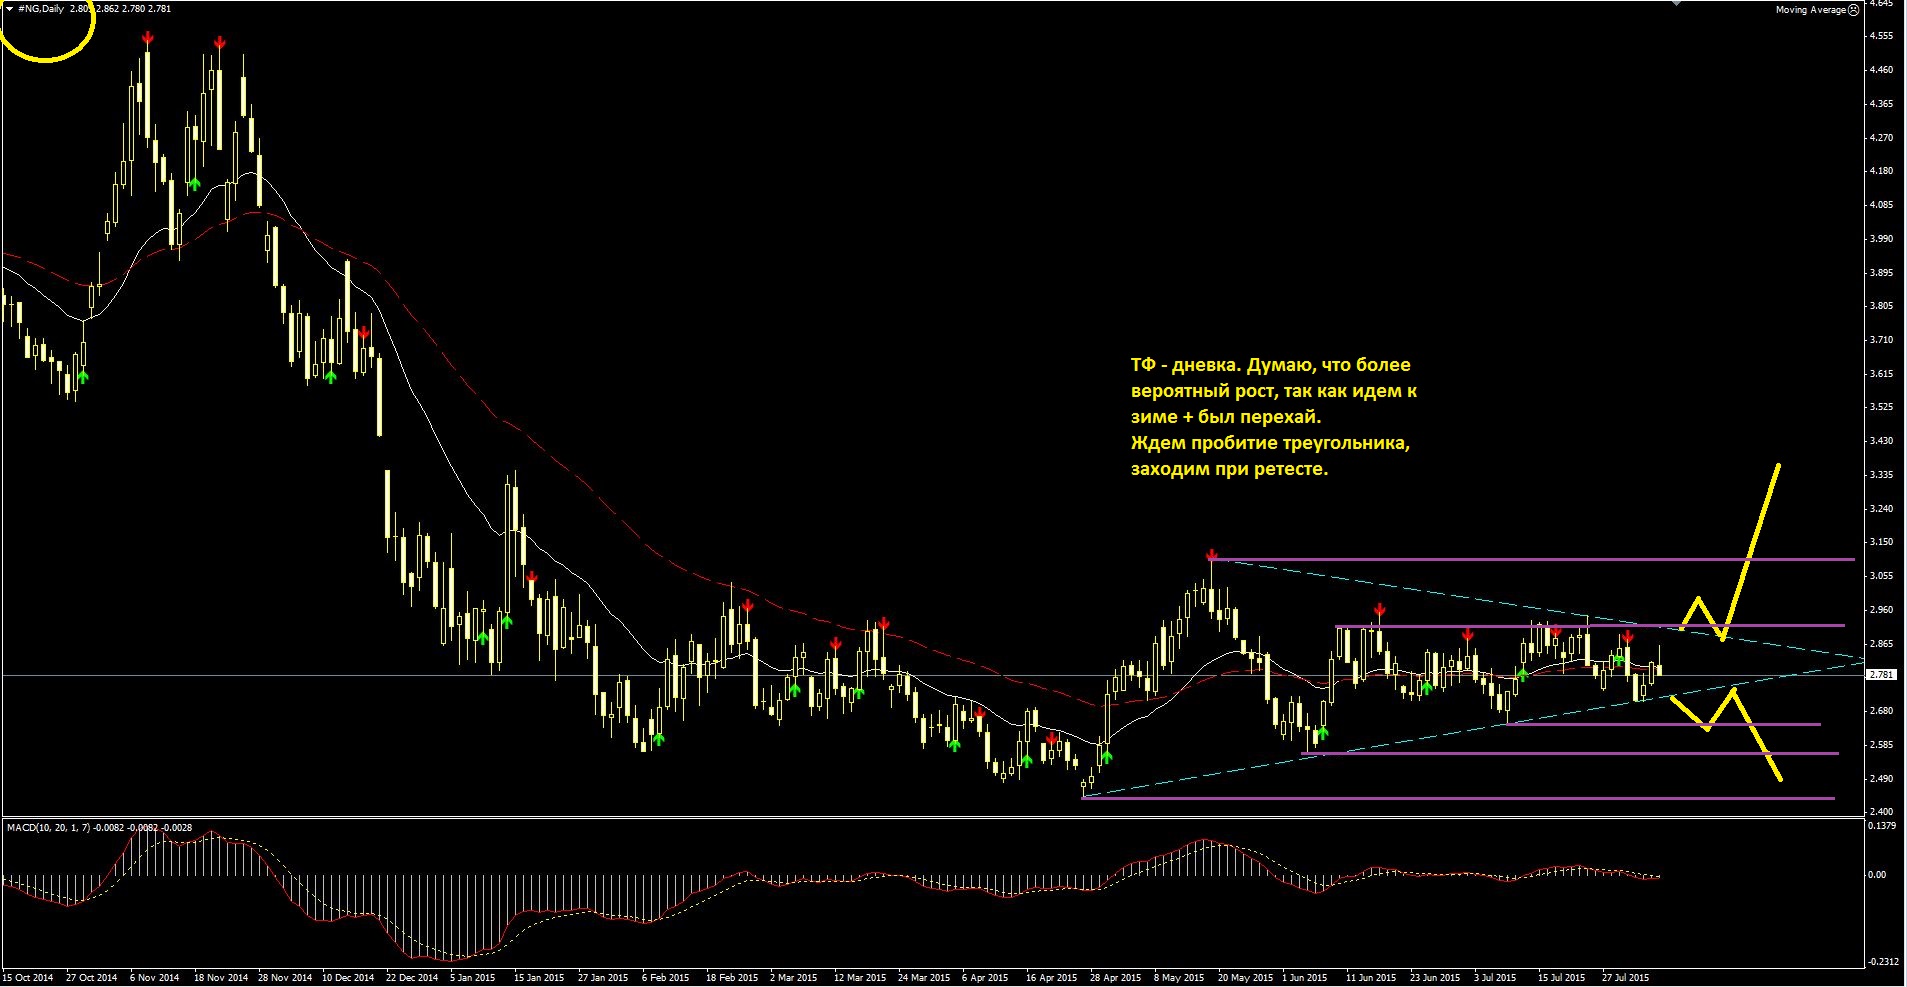1907x987 pixels.
Task: Click the 3 Jul 2015 date label
Action: [x=1495, y=978]
